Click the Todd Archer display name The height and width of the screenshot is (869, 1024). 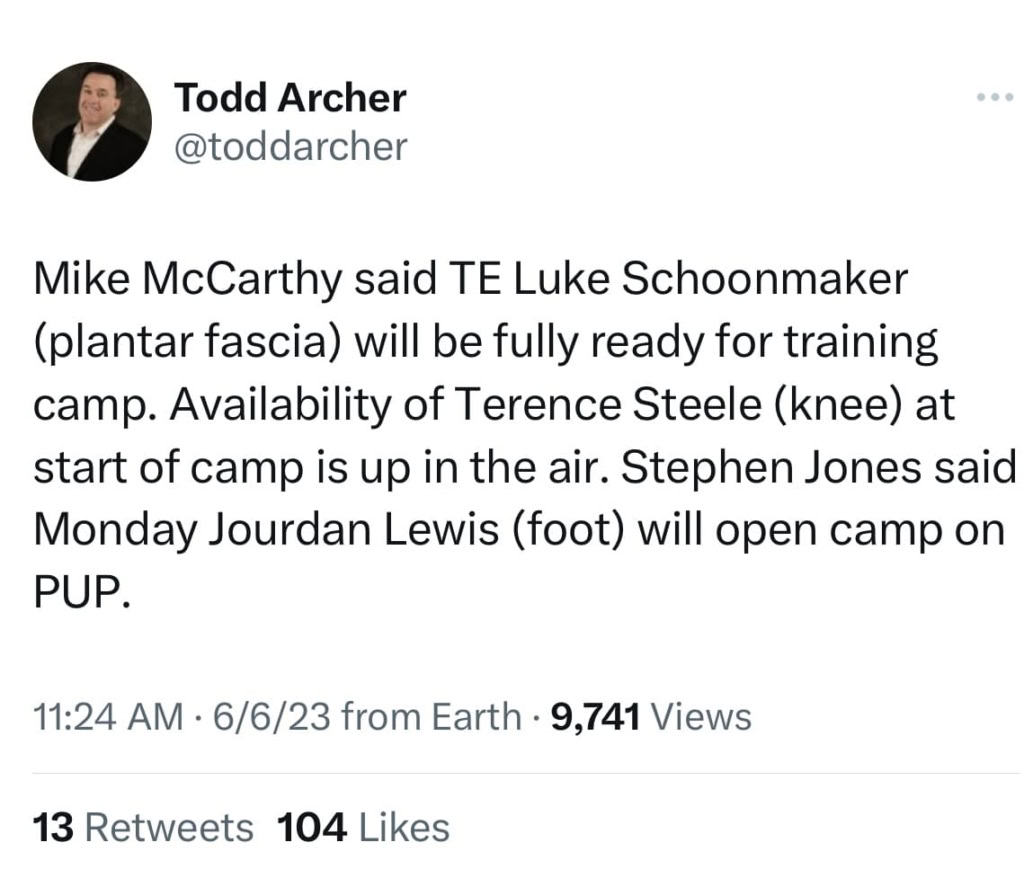coord(290,98)
